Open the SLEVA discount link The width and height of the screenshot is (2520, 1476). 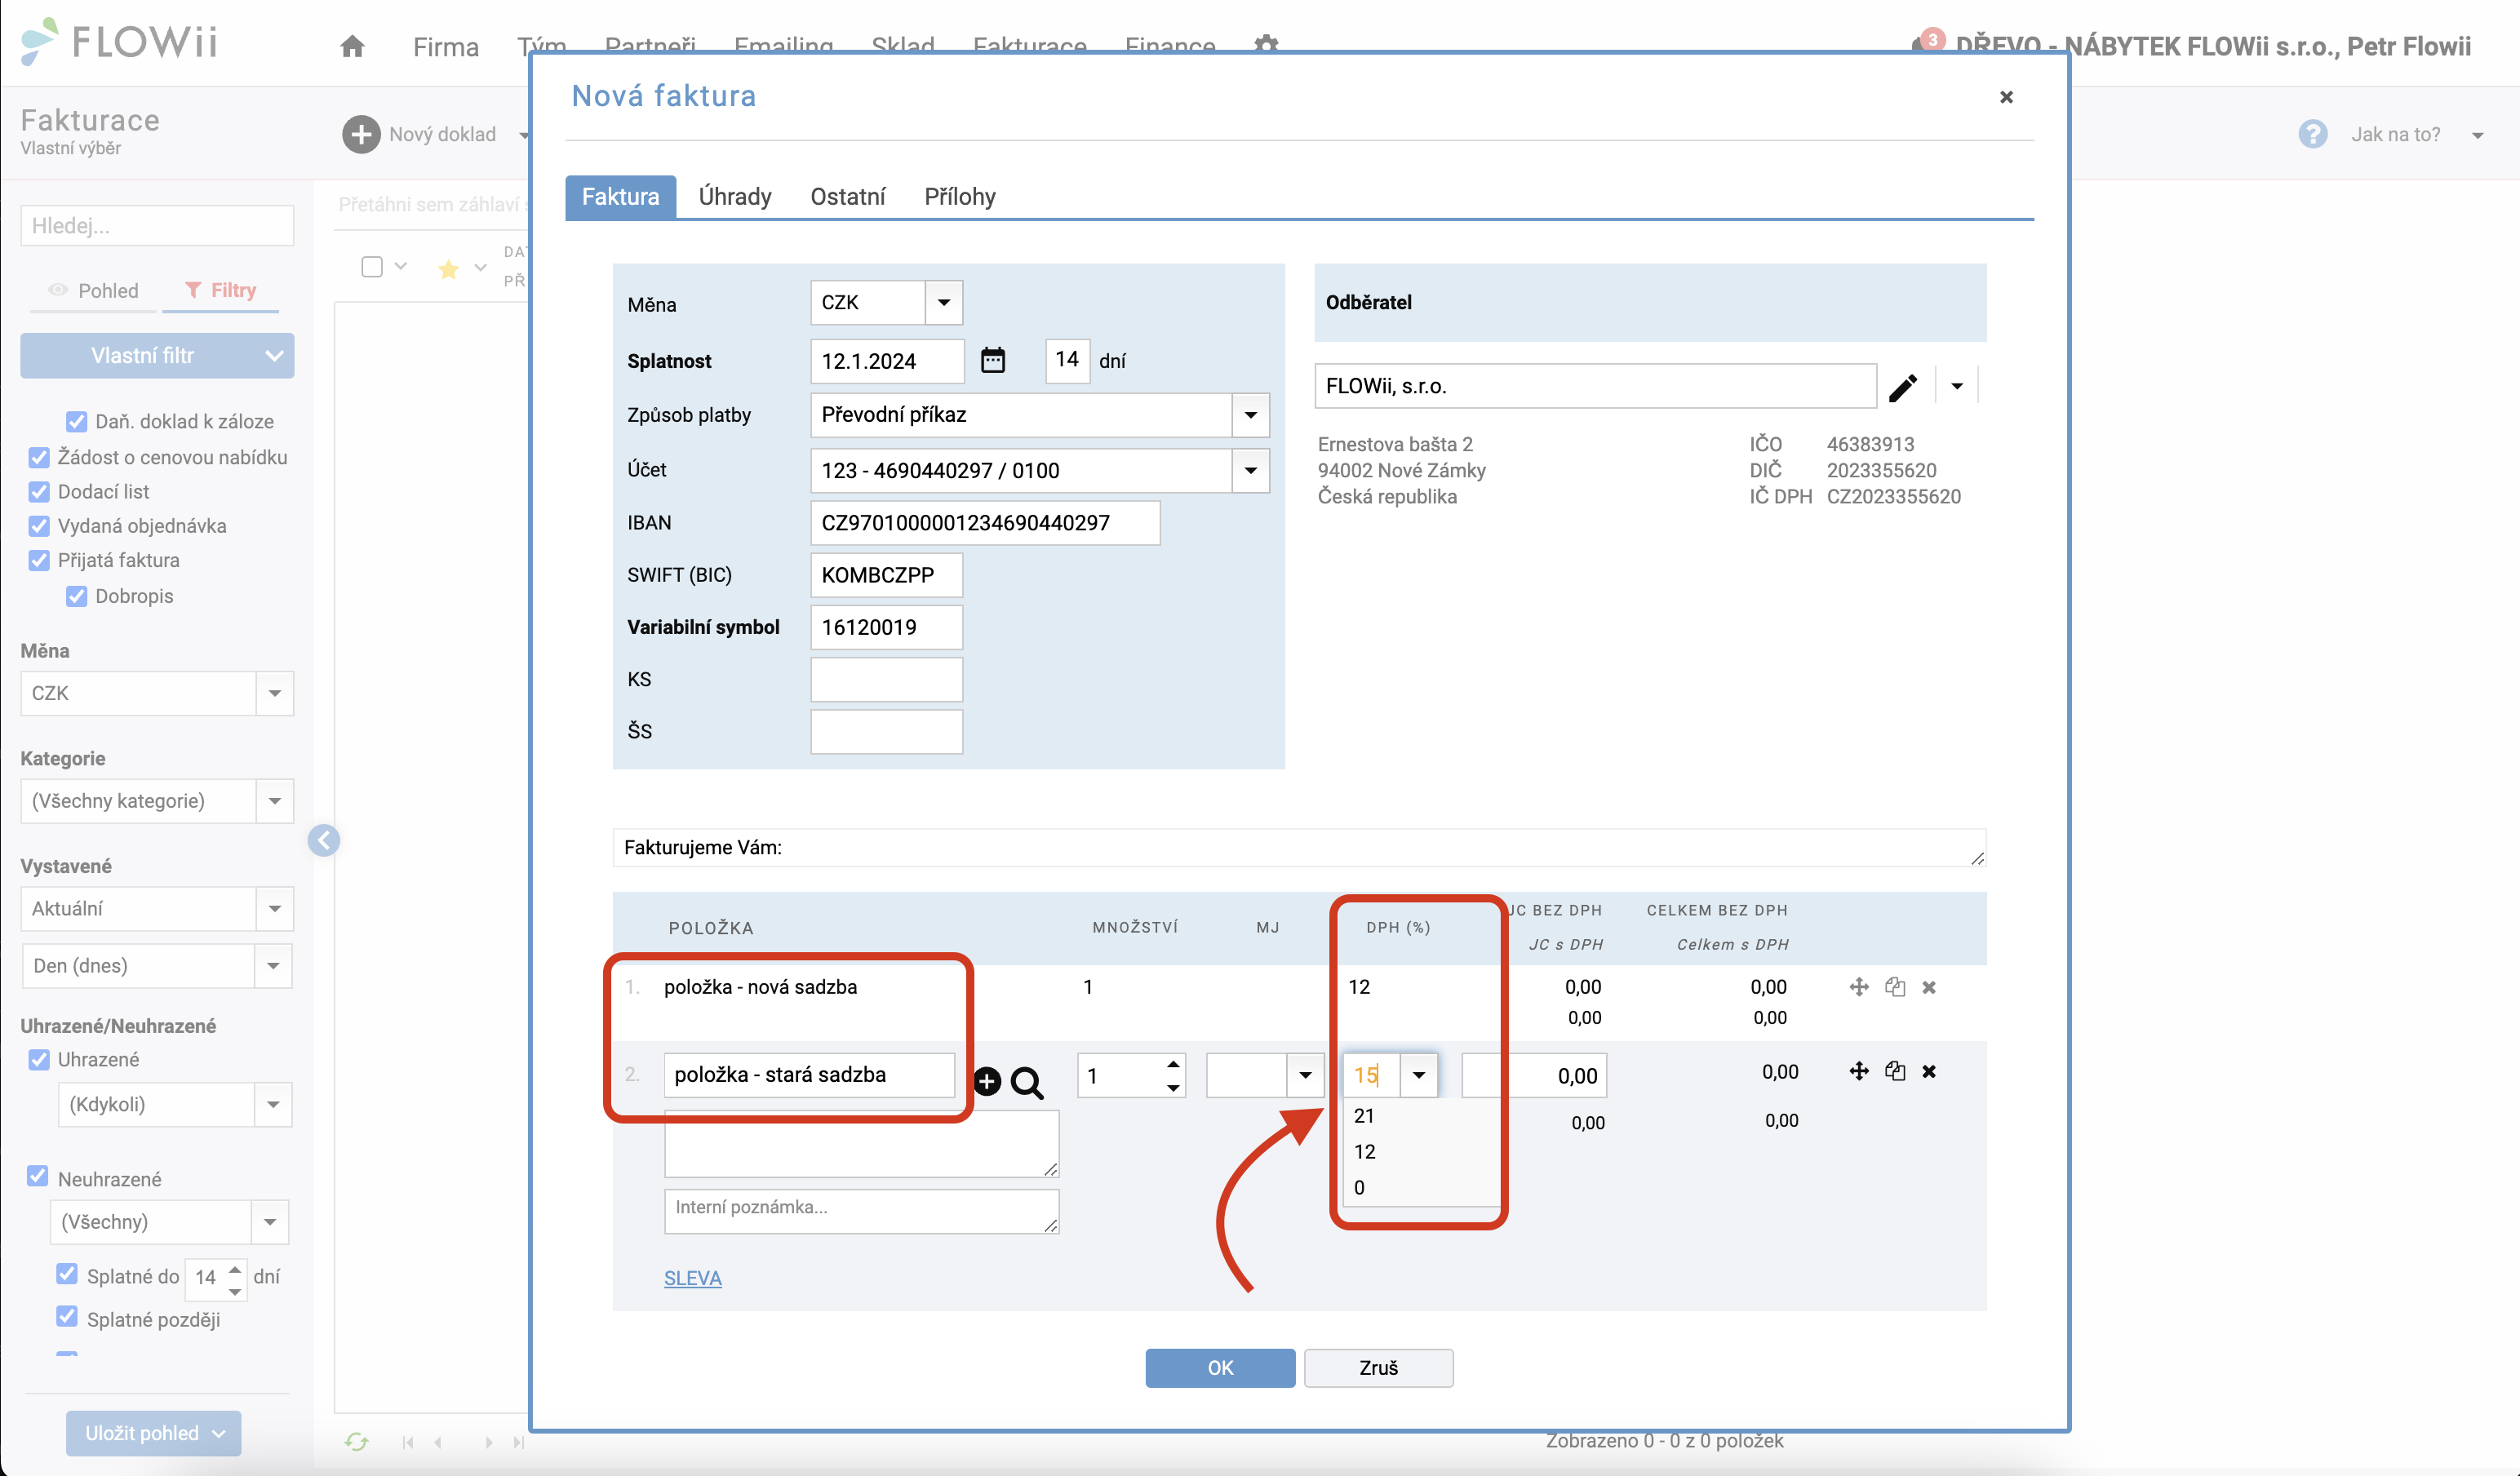[692, 1277]
